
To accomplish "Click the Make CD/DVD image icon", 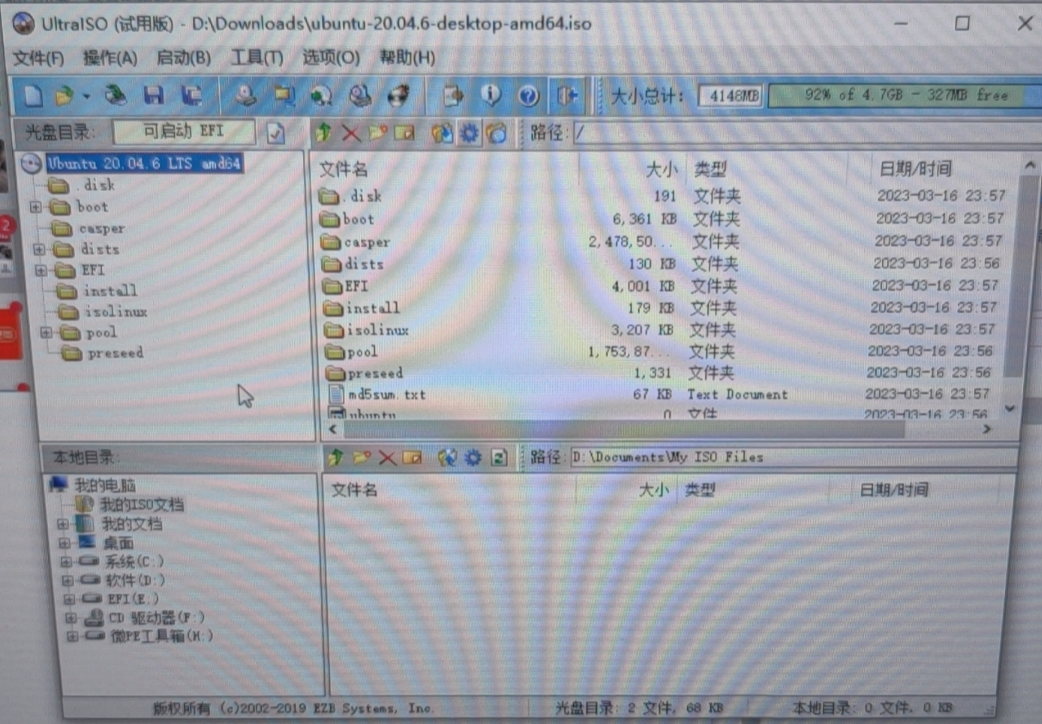I will (x=245, y=96).
